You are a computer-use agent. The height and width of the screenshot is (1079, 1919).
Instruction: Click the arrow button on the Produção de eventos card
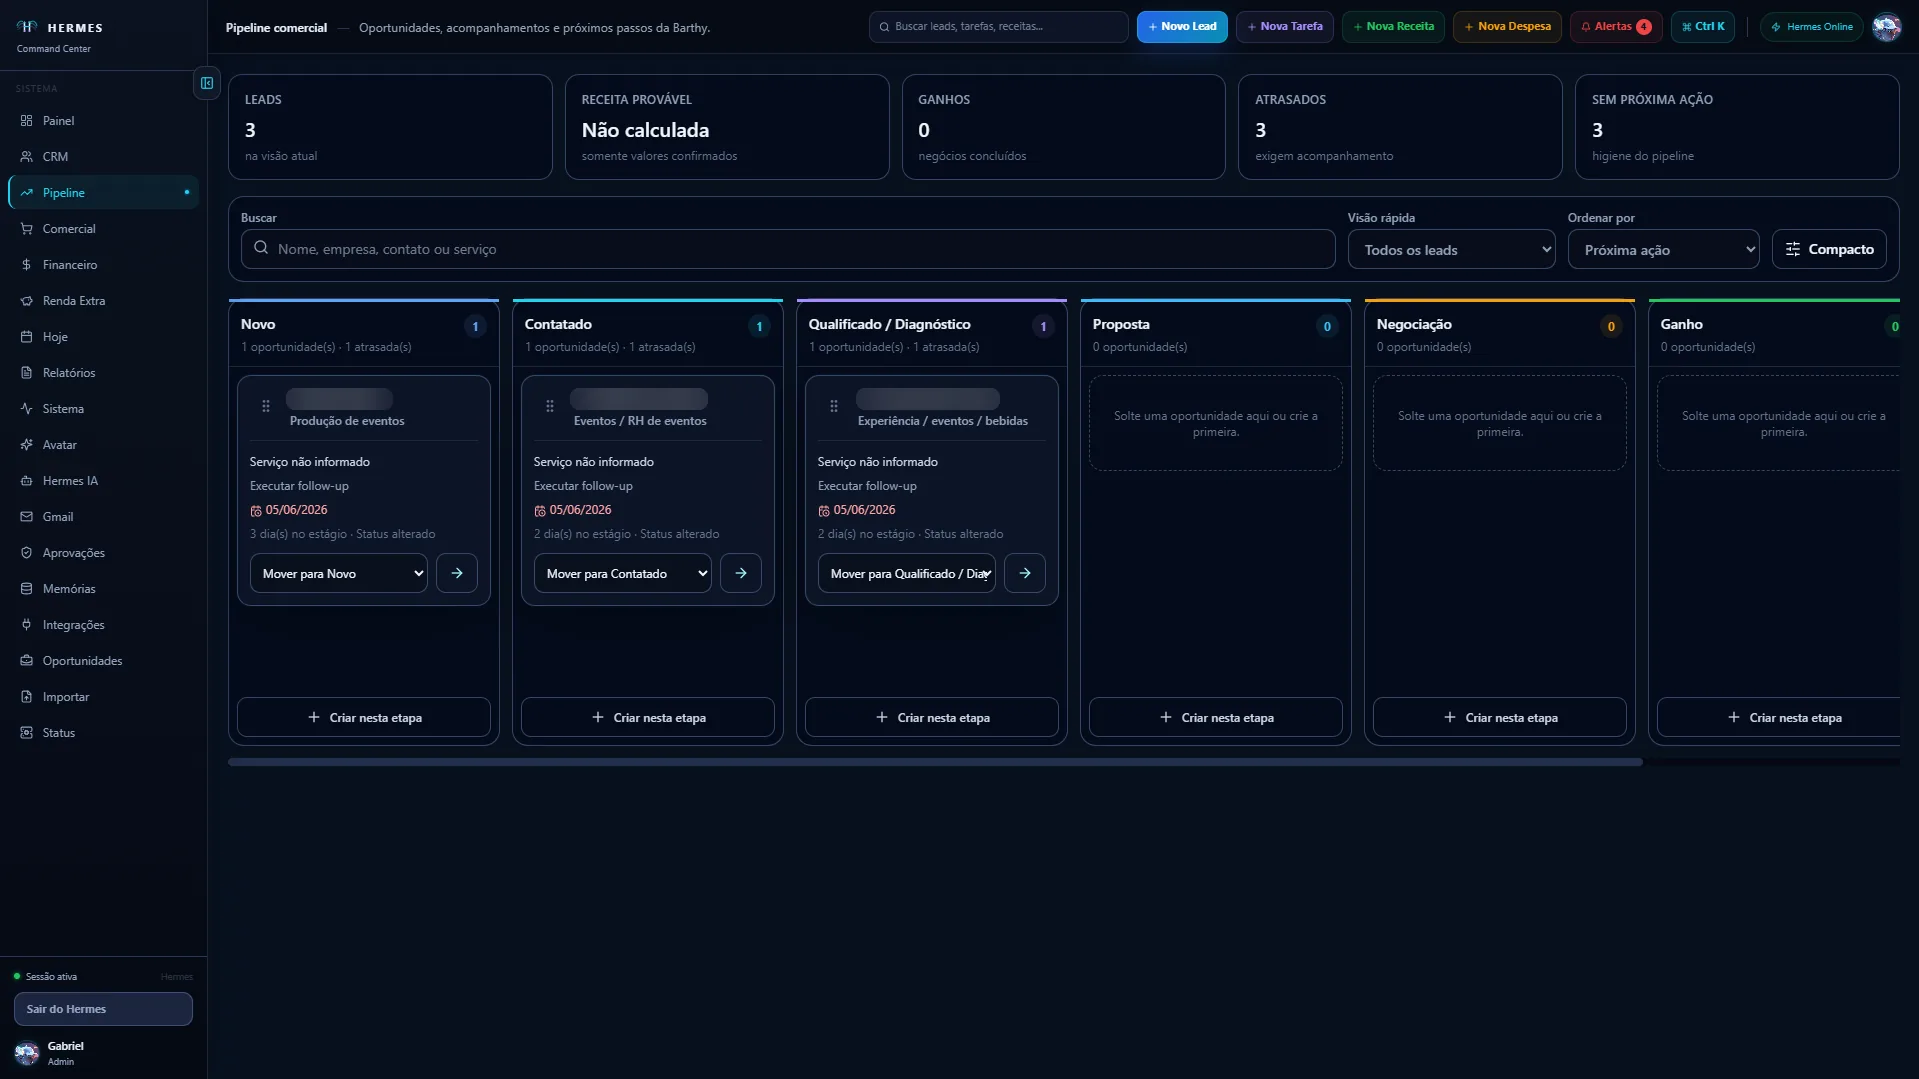[x=457, y=573]
